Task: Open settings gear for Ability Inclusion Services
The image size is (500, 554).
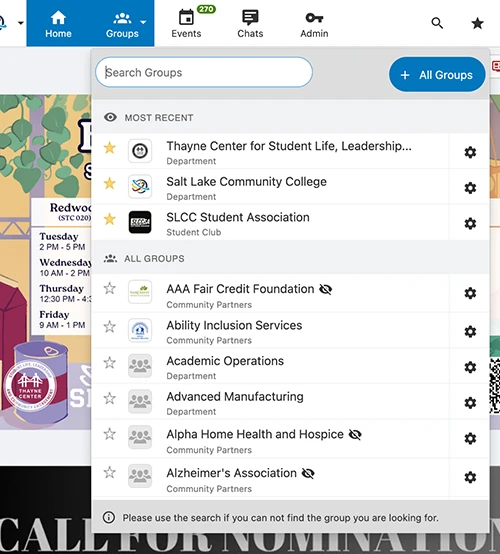Action: [470, 331]
